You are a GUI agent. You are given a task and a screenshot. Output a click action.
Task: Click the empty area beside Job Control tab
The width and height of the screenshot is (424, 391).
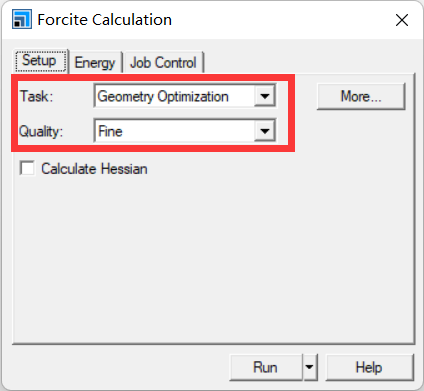tap(308, 62)
